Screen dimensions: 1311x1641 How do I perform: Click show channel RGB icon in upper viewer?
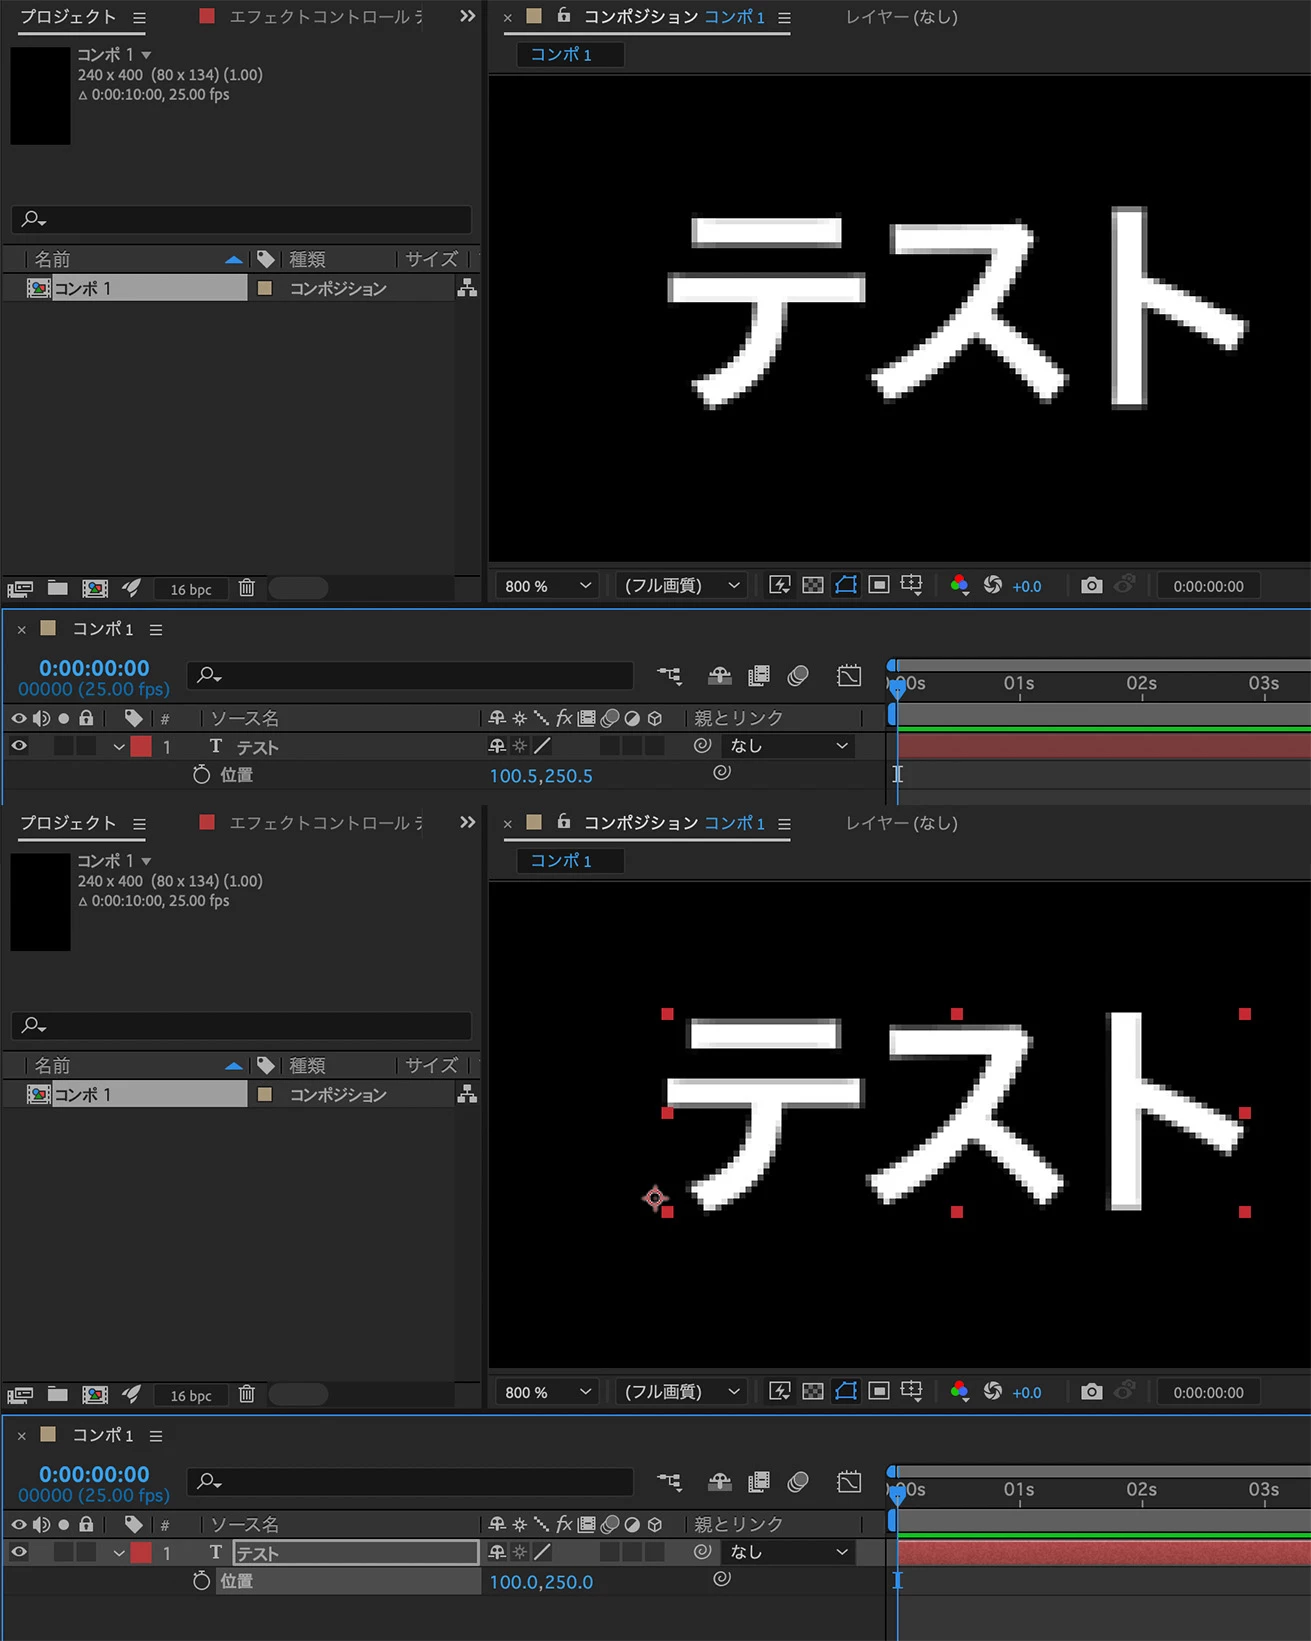pos(959,585)
